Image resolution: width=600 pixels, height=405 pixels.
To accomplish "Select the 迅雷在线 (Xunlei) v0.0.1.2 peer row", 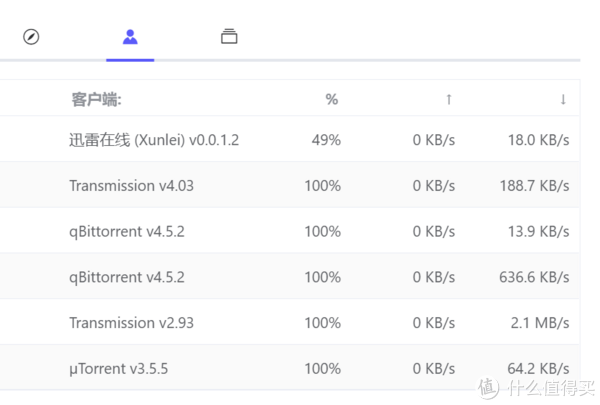I will [154, 140].
